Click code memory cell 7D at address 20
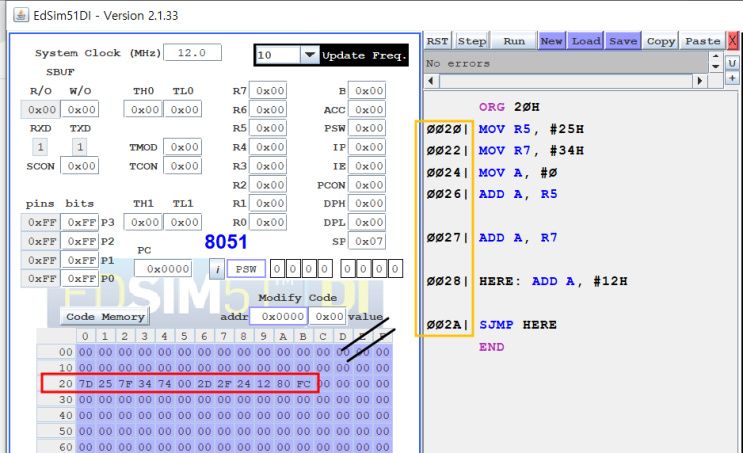Image resolution: width=743 pixels, height=453 pixels. click(x=86, y=383)
